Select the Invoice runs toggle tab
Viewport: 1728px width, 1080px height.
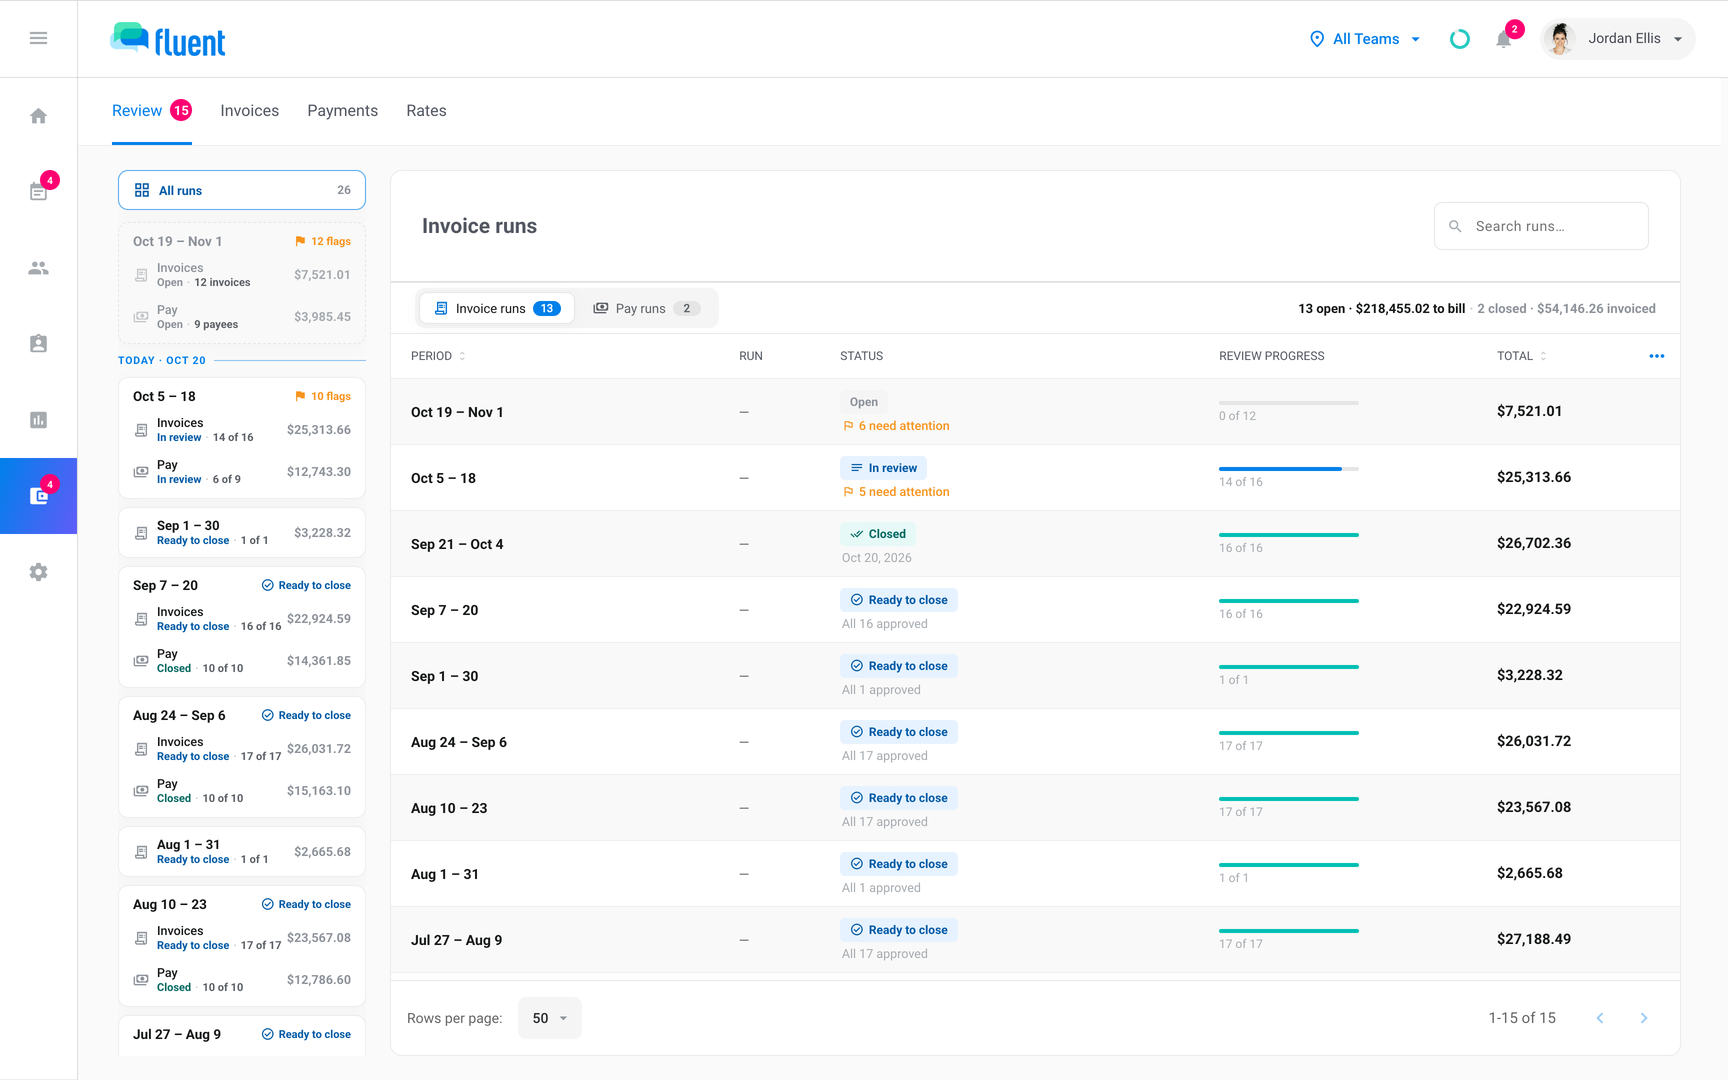pyautogui.click(x=497, y=308)
